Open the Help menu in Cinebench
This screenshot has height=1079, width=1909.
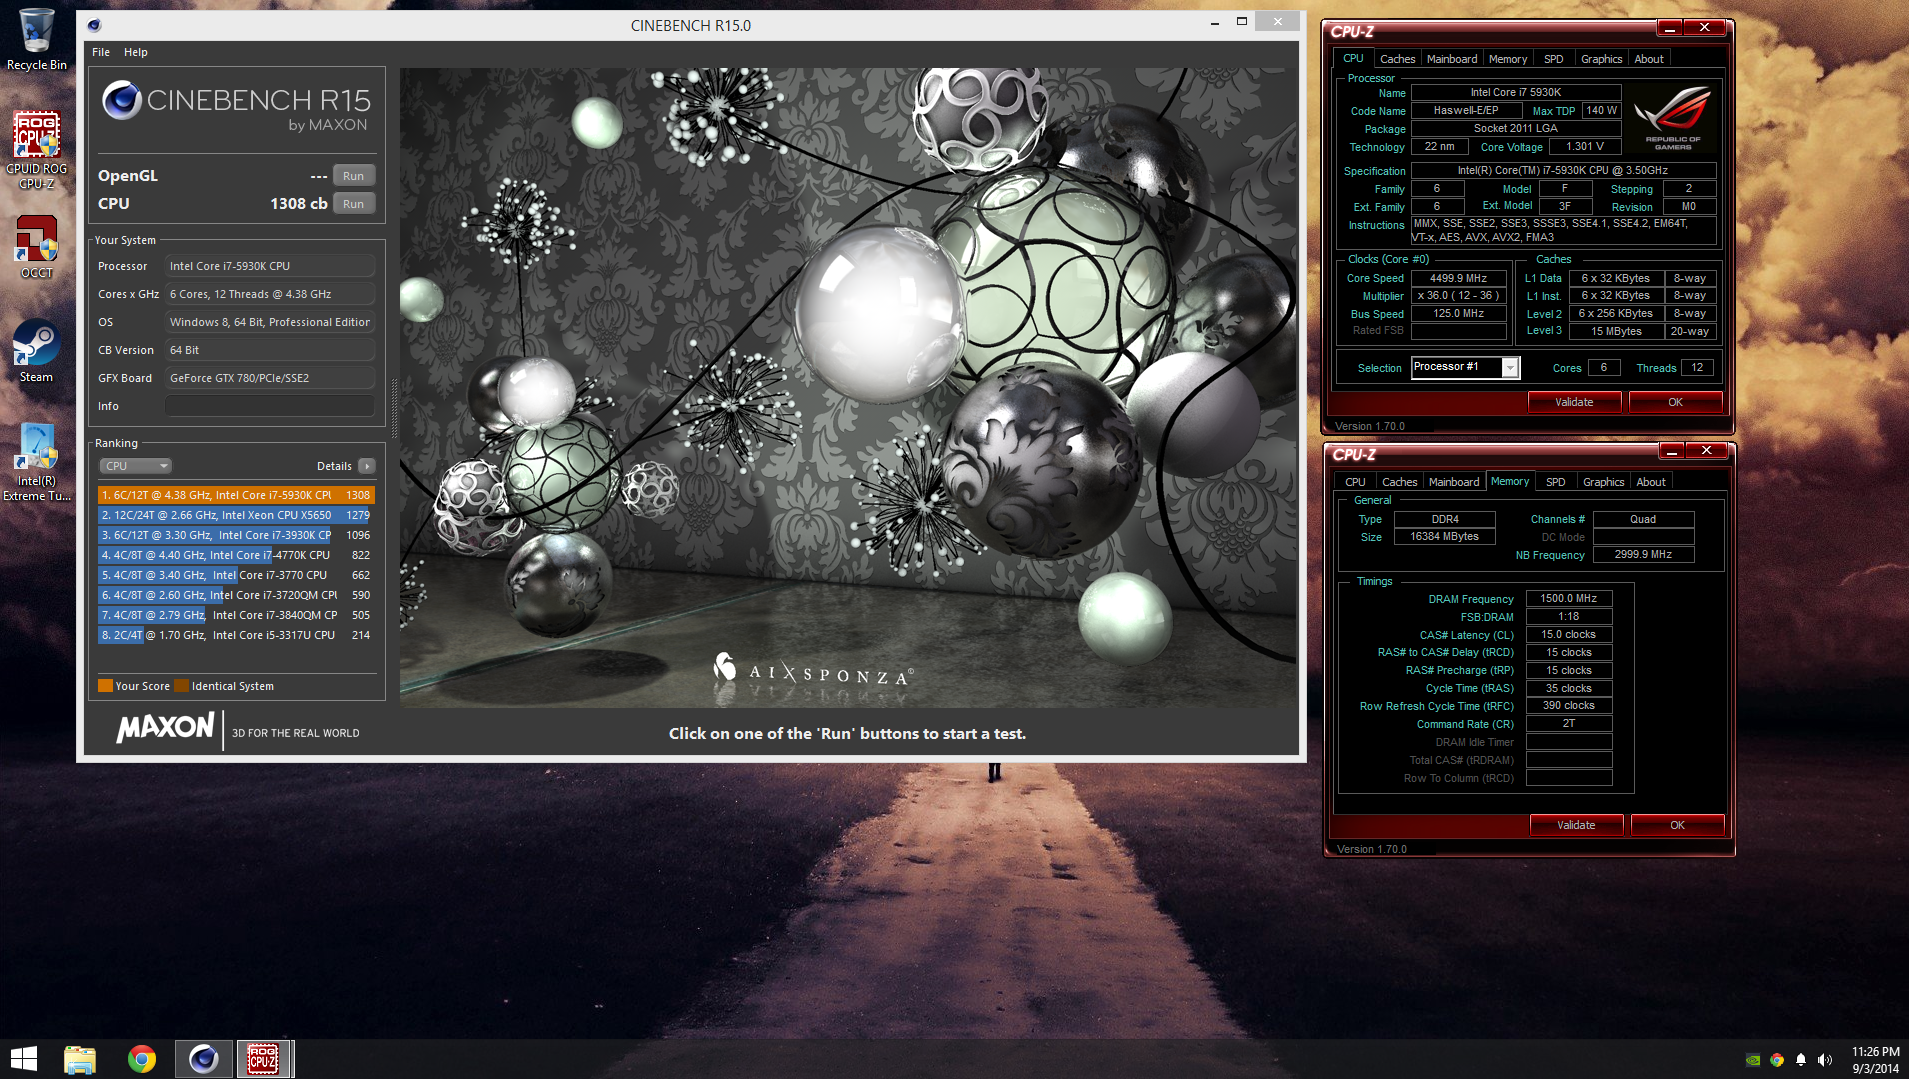pos(136,52)
